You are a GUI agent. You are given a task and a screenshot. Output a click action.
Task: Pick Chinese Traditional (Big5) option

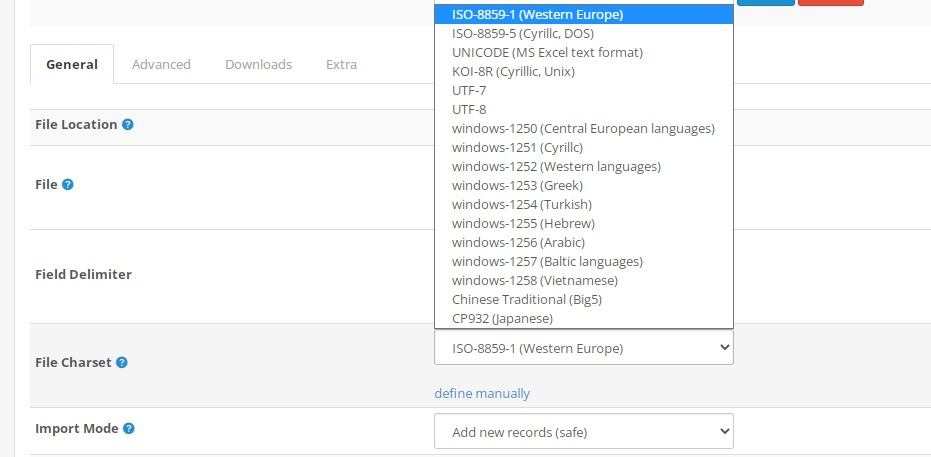coord(526,299)
